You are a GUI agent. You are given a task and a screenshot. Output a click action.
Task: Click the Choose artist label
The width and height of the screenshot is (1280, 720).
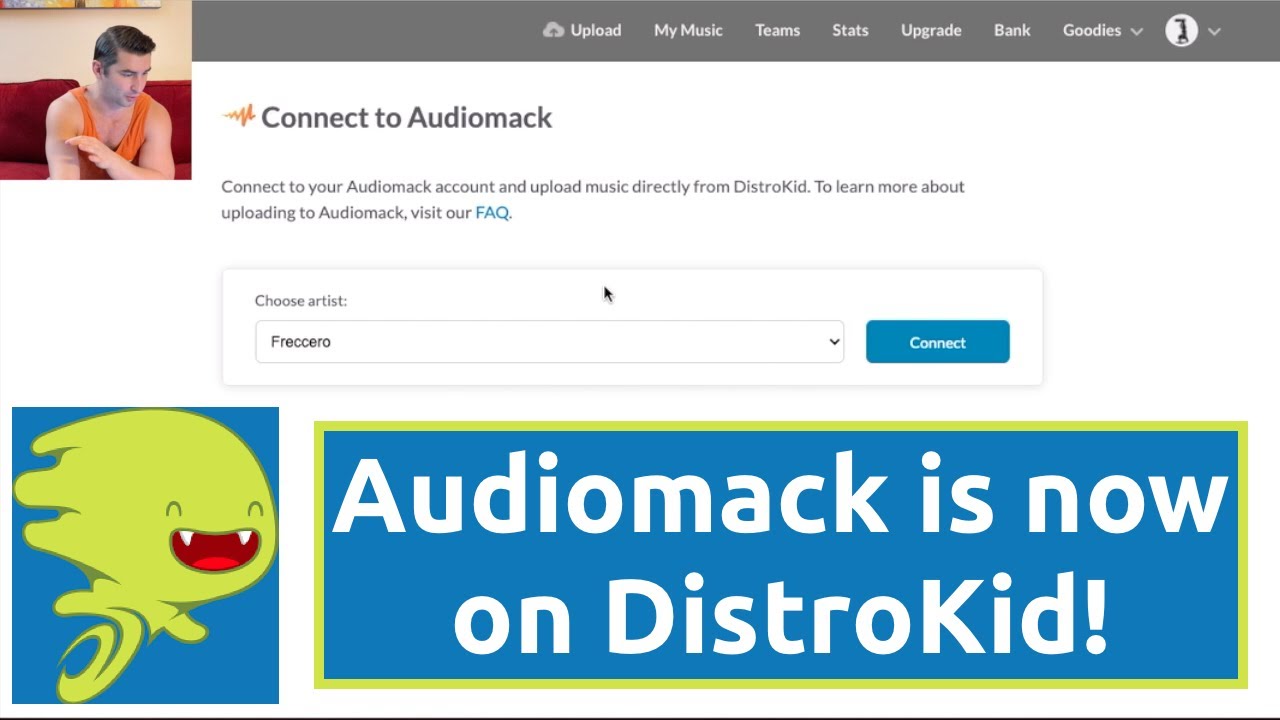click(x=301, y=300)
